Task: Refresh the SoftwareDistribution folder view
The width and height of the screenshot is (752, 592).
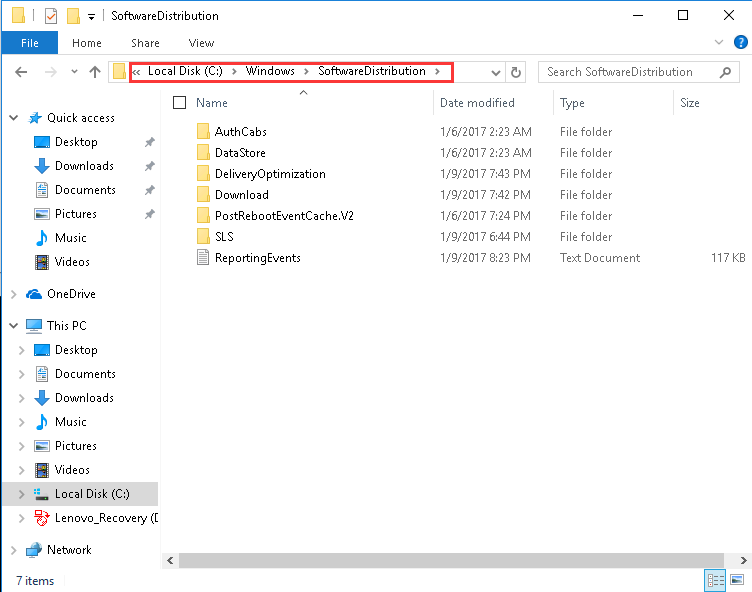Action: [516, 72]
